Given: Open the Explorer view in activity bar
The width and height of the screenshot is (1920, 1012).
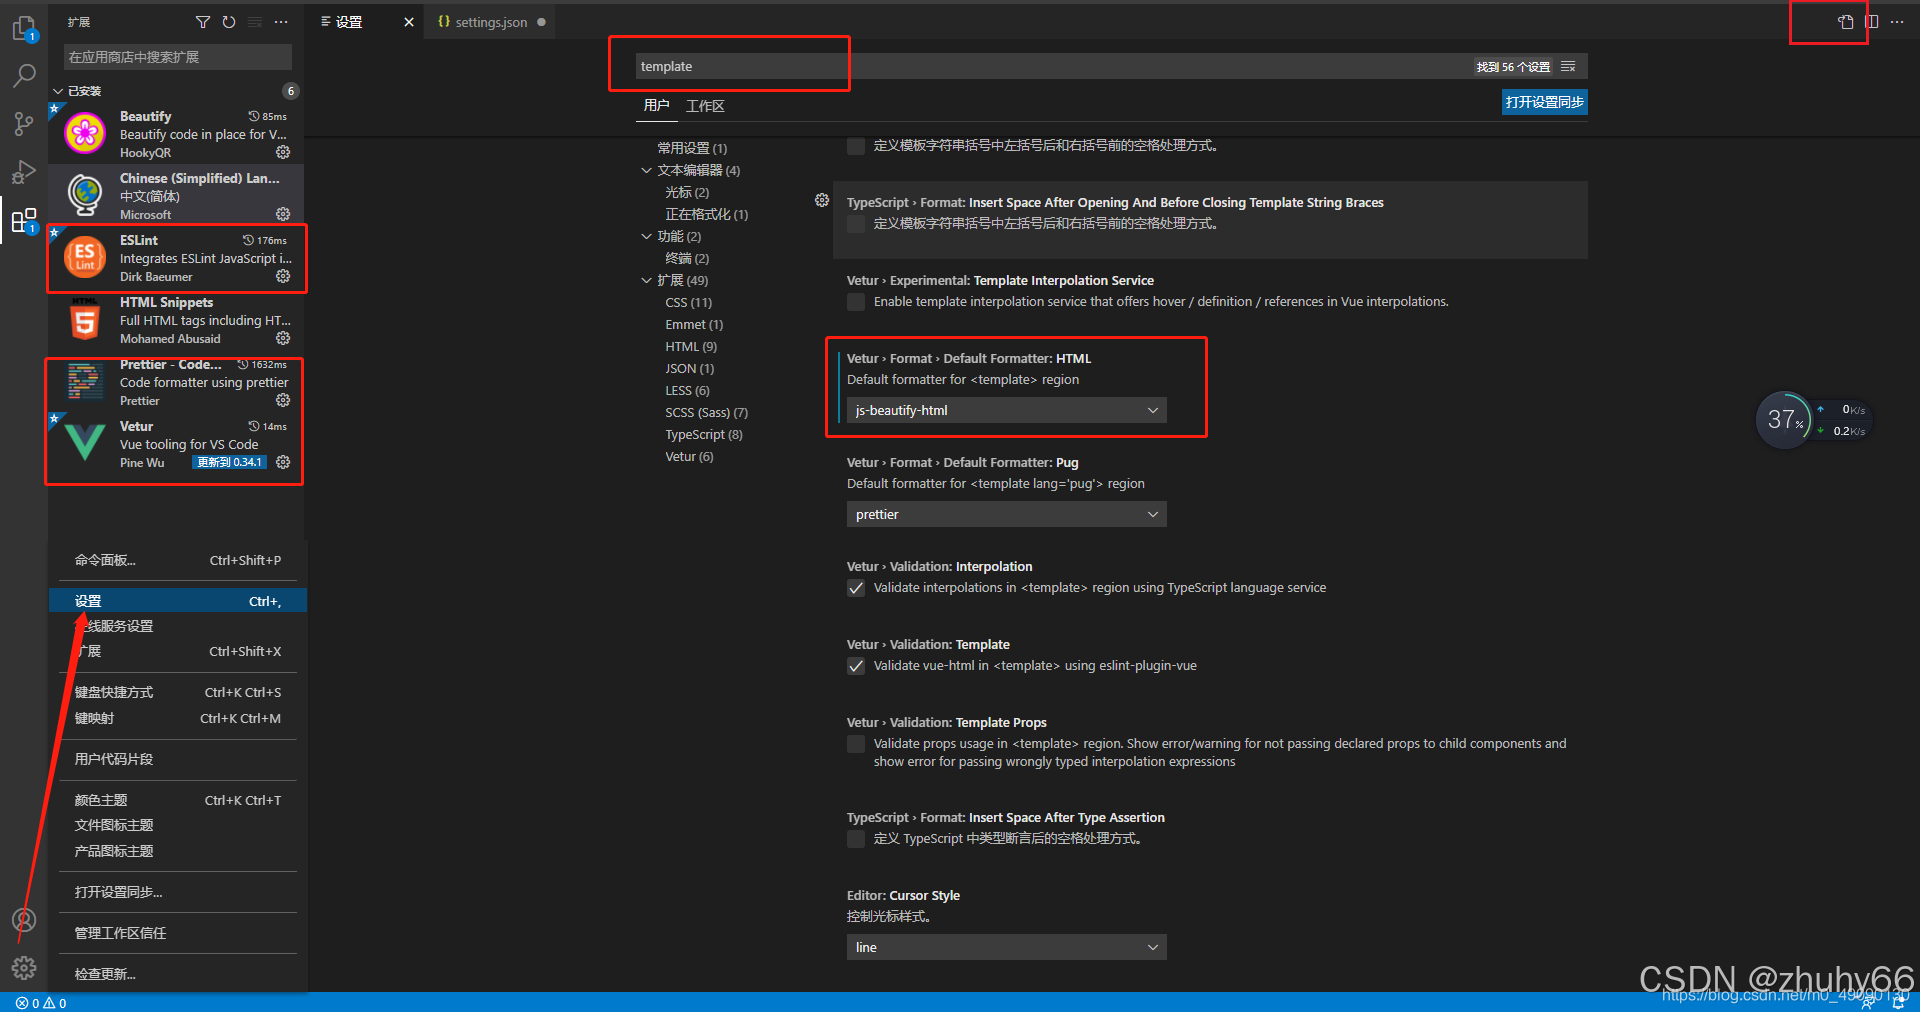Looking at the screenshot, I should tap(24, 29).
